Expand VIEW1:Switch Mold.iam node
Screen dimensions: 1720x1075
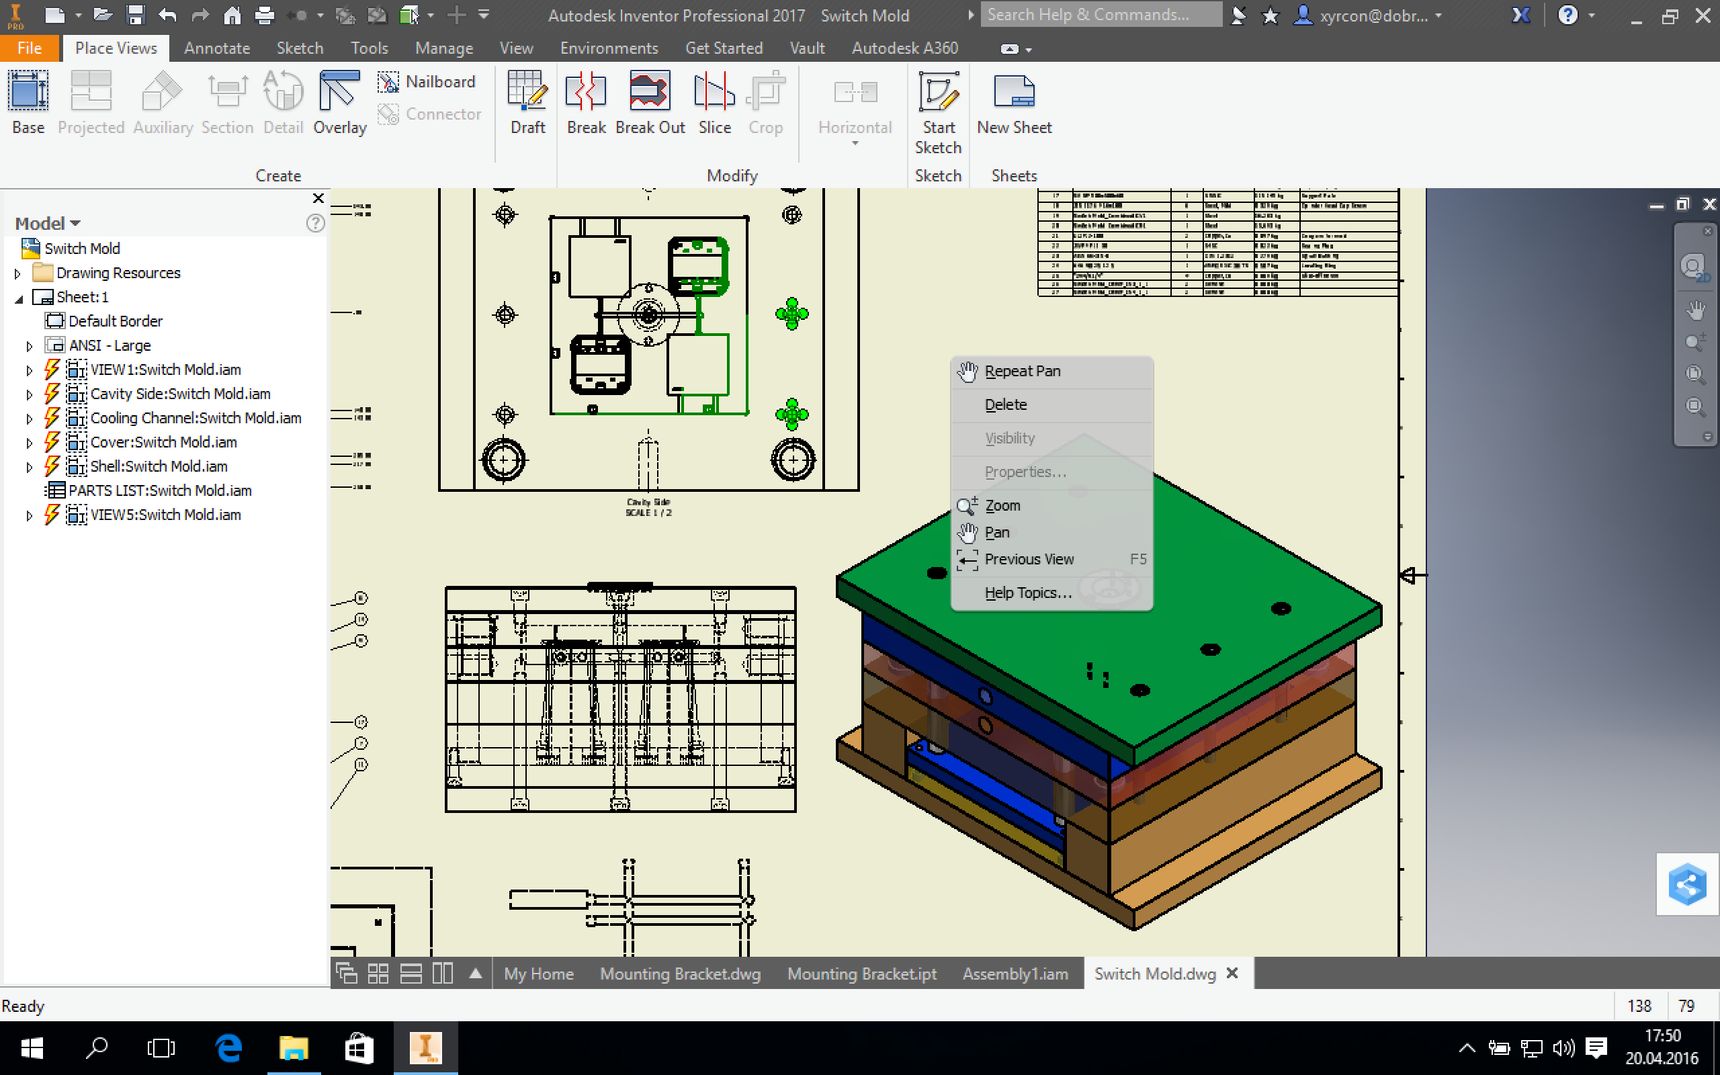[x=29, y=370]
